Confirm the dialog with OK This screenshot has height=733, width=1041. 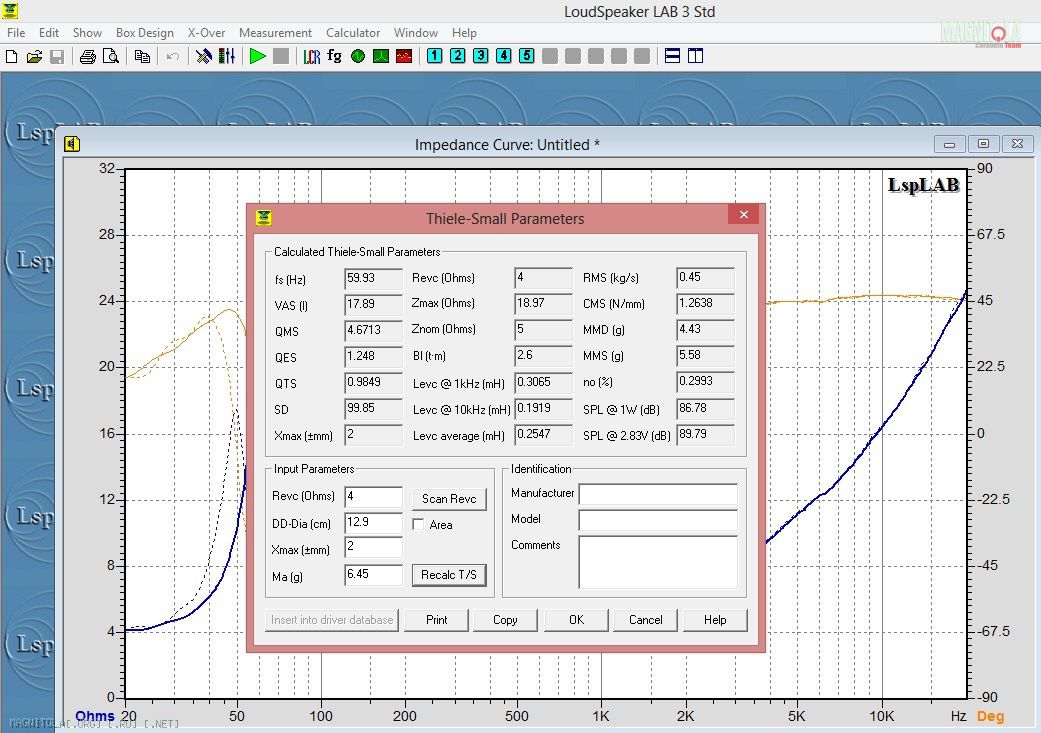576,620
